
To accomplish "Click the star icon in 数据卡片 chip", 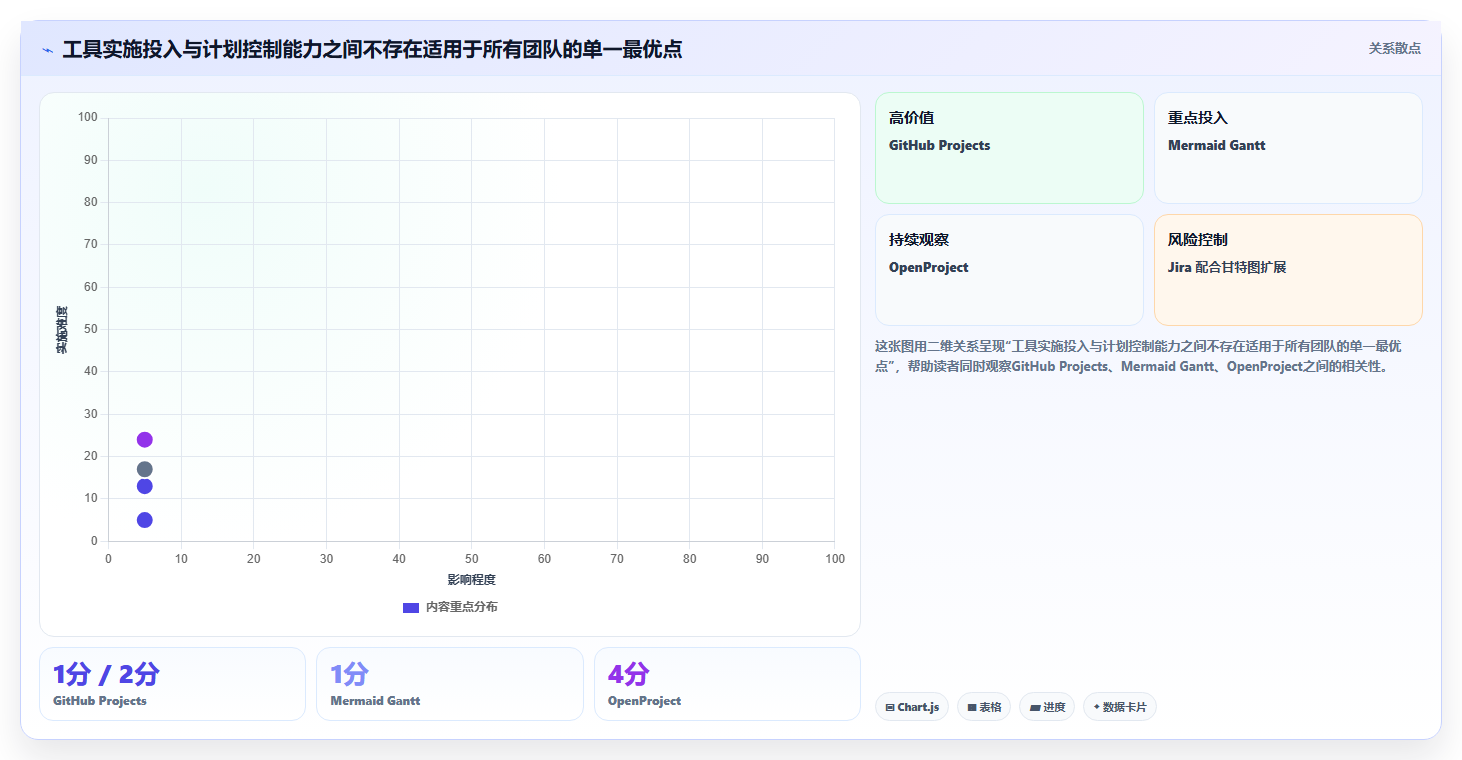I will click(x=1096, y=707).
